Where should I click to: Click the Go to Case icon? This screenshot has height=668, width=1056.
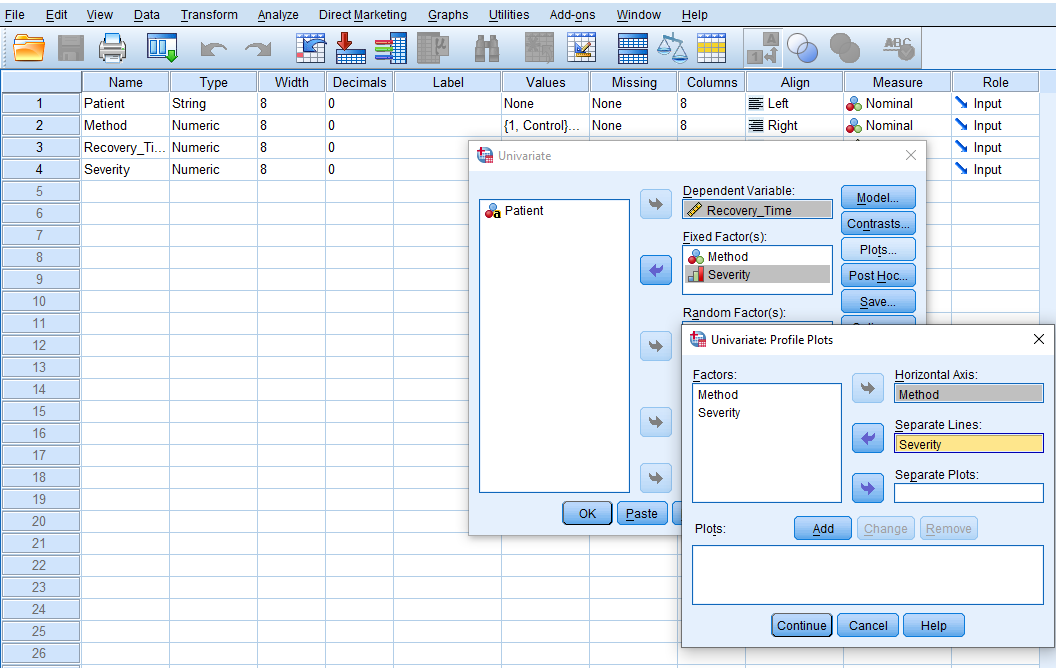[x=310, y=48]
